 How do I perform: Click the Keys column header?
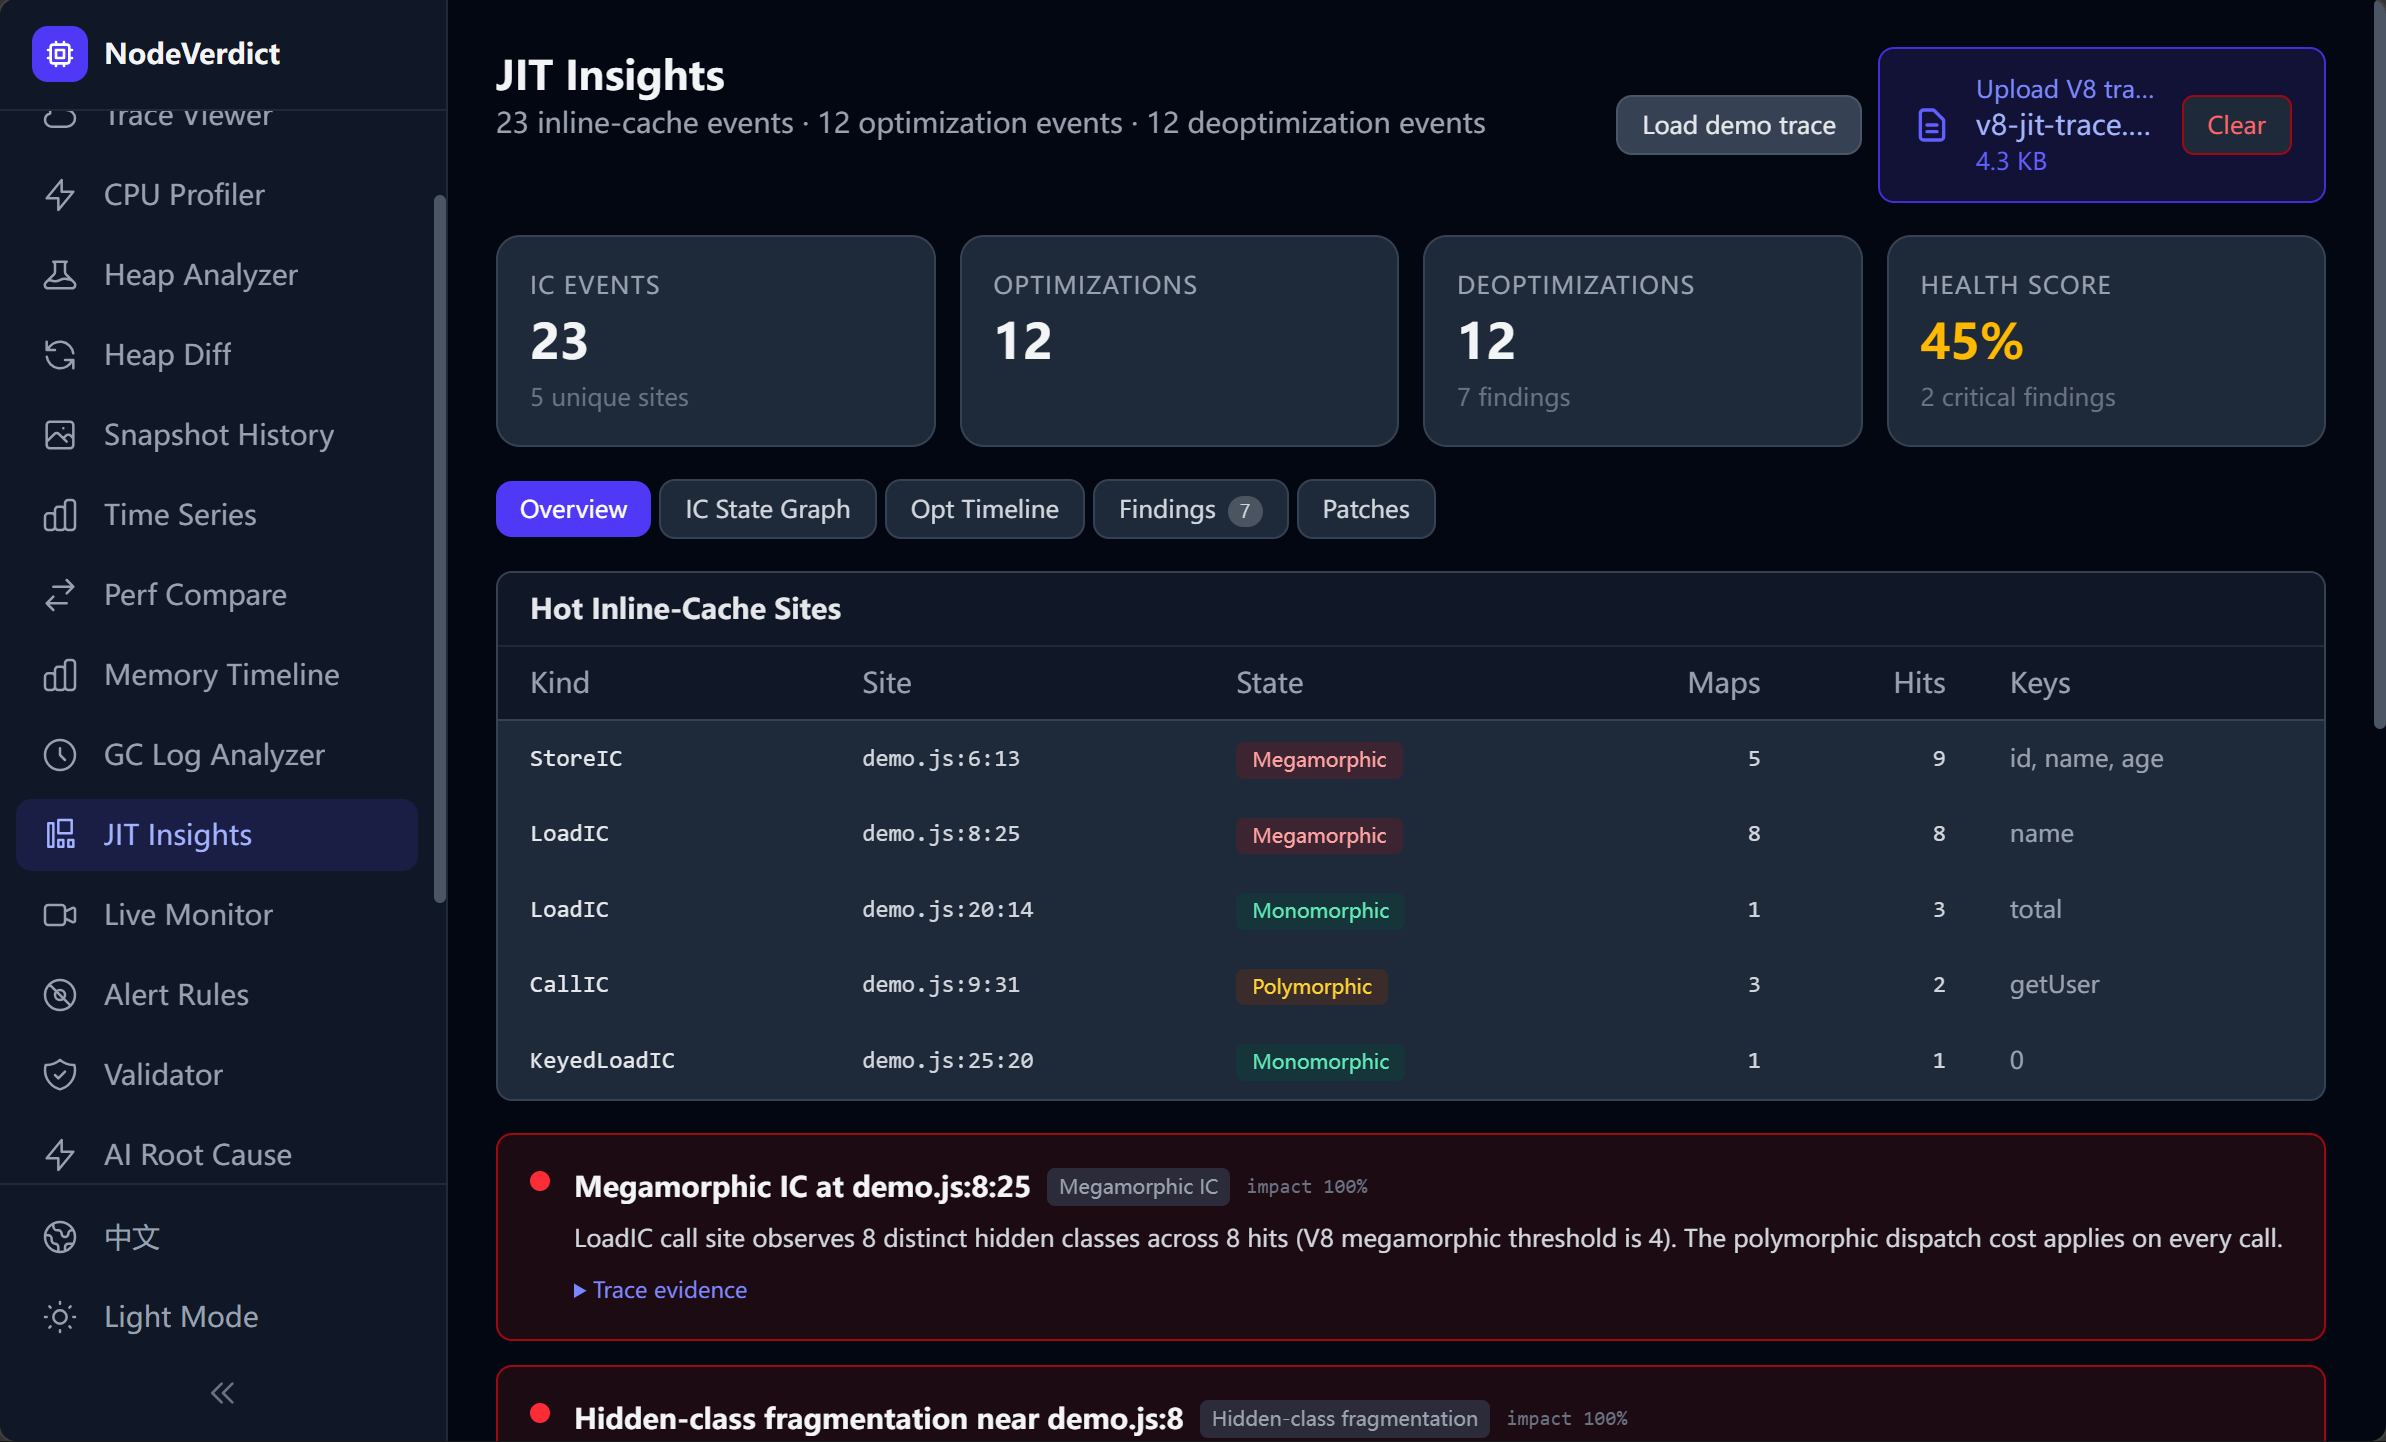pos(2040,683)
